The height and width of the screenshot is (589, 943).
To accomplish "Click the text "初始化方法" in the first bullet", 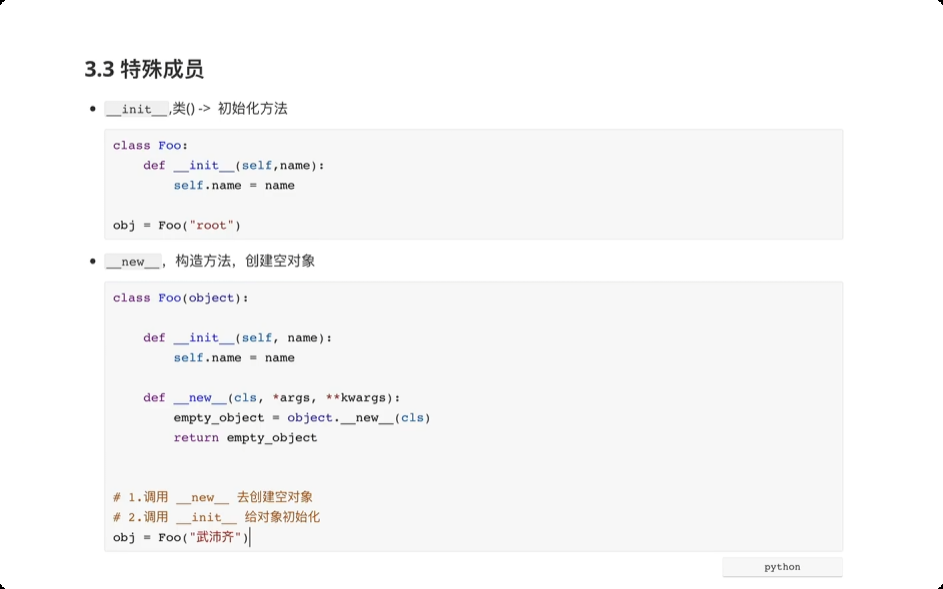I will [252, 108].
